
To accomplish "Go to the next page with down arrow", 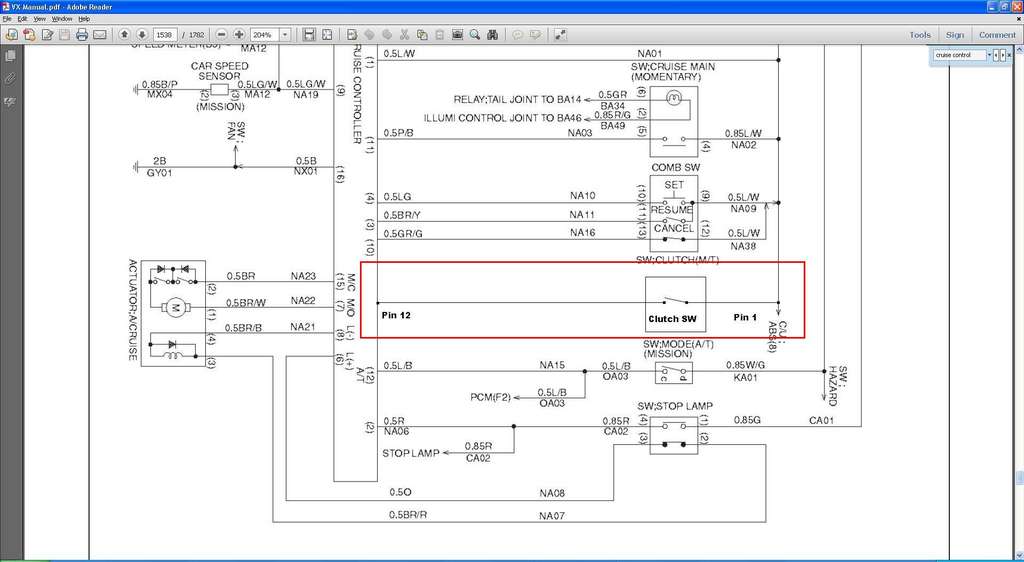I will (x=142, y=35).
